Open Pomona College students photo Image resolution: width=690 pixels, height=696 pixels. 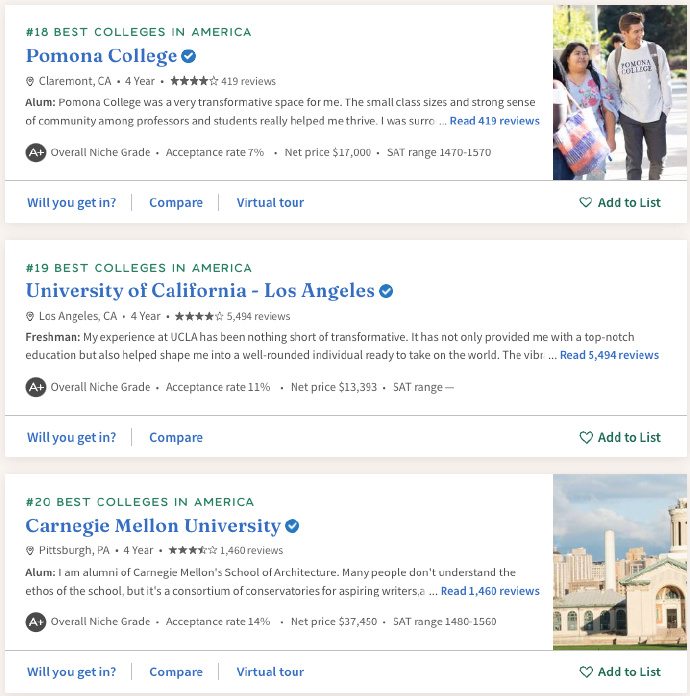pyautogui.click(x=620, y=92)
